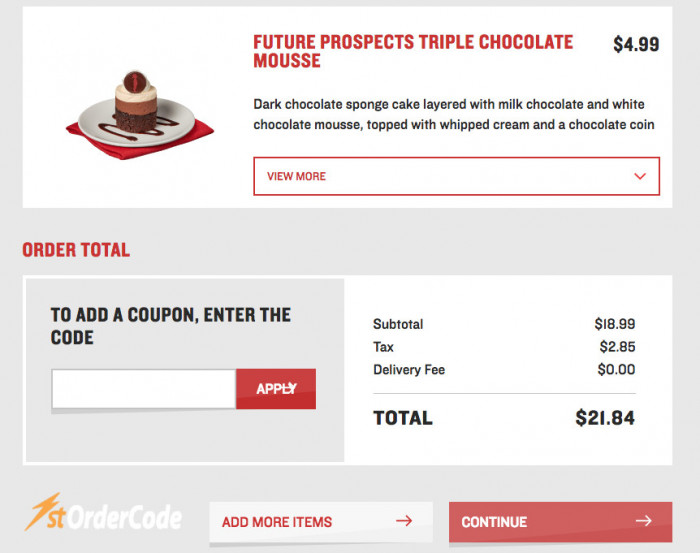Click the TOTAL amount $21.84
This screenshot has height=553, width=700.
click(x=605, y=418)
